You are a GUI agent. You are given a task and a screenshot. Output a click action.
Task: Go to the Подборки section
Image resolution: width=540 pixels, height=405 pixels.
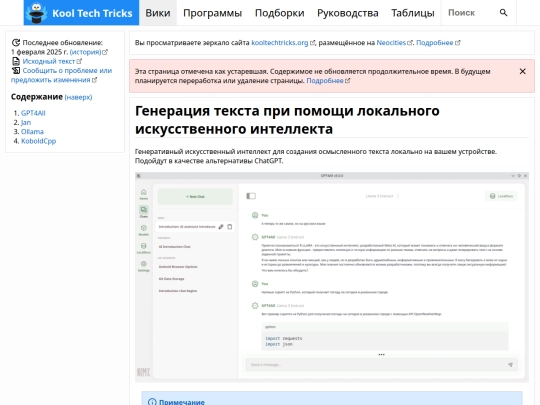280,13
